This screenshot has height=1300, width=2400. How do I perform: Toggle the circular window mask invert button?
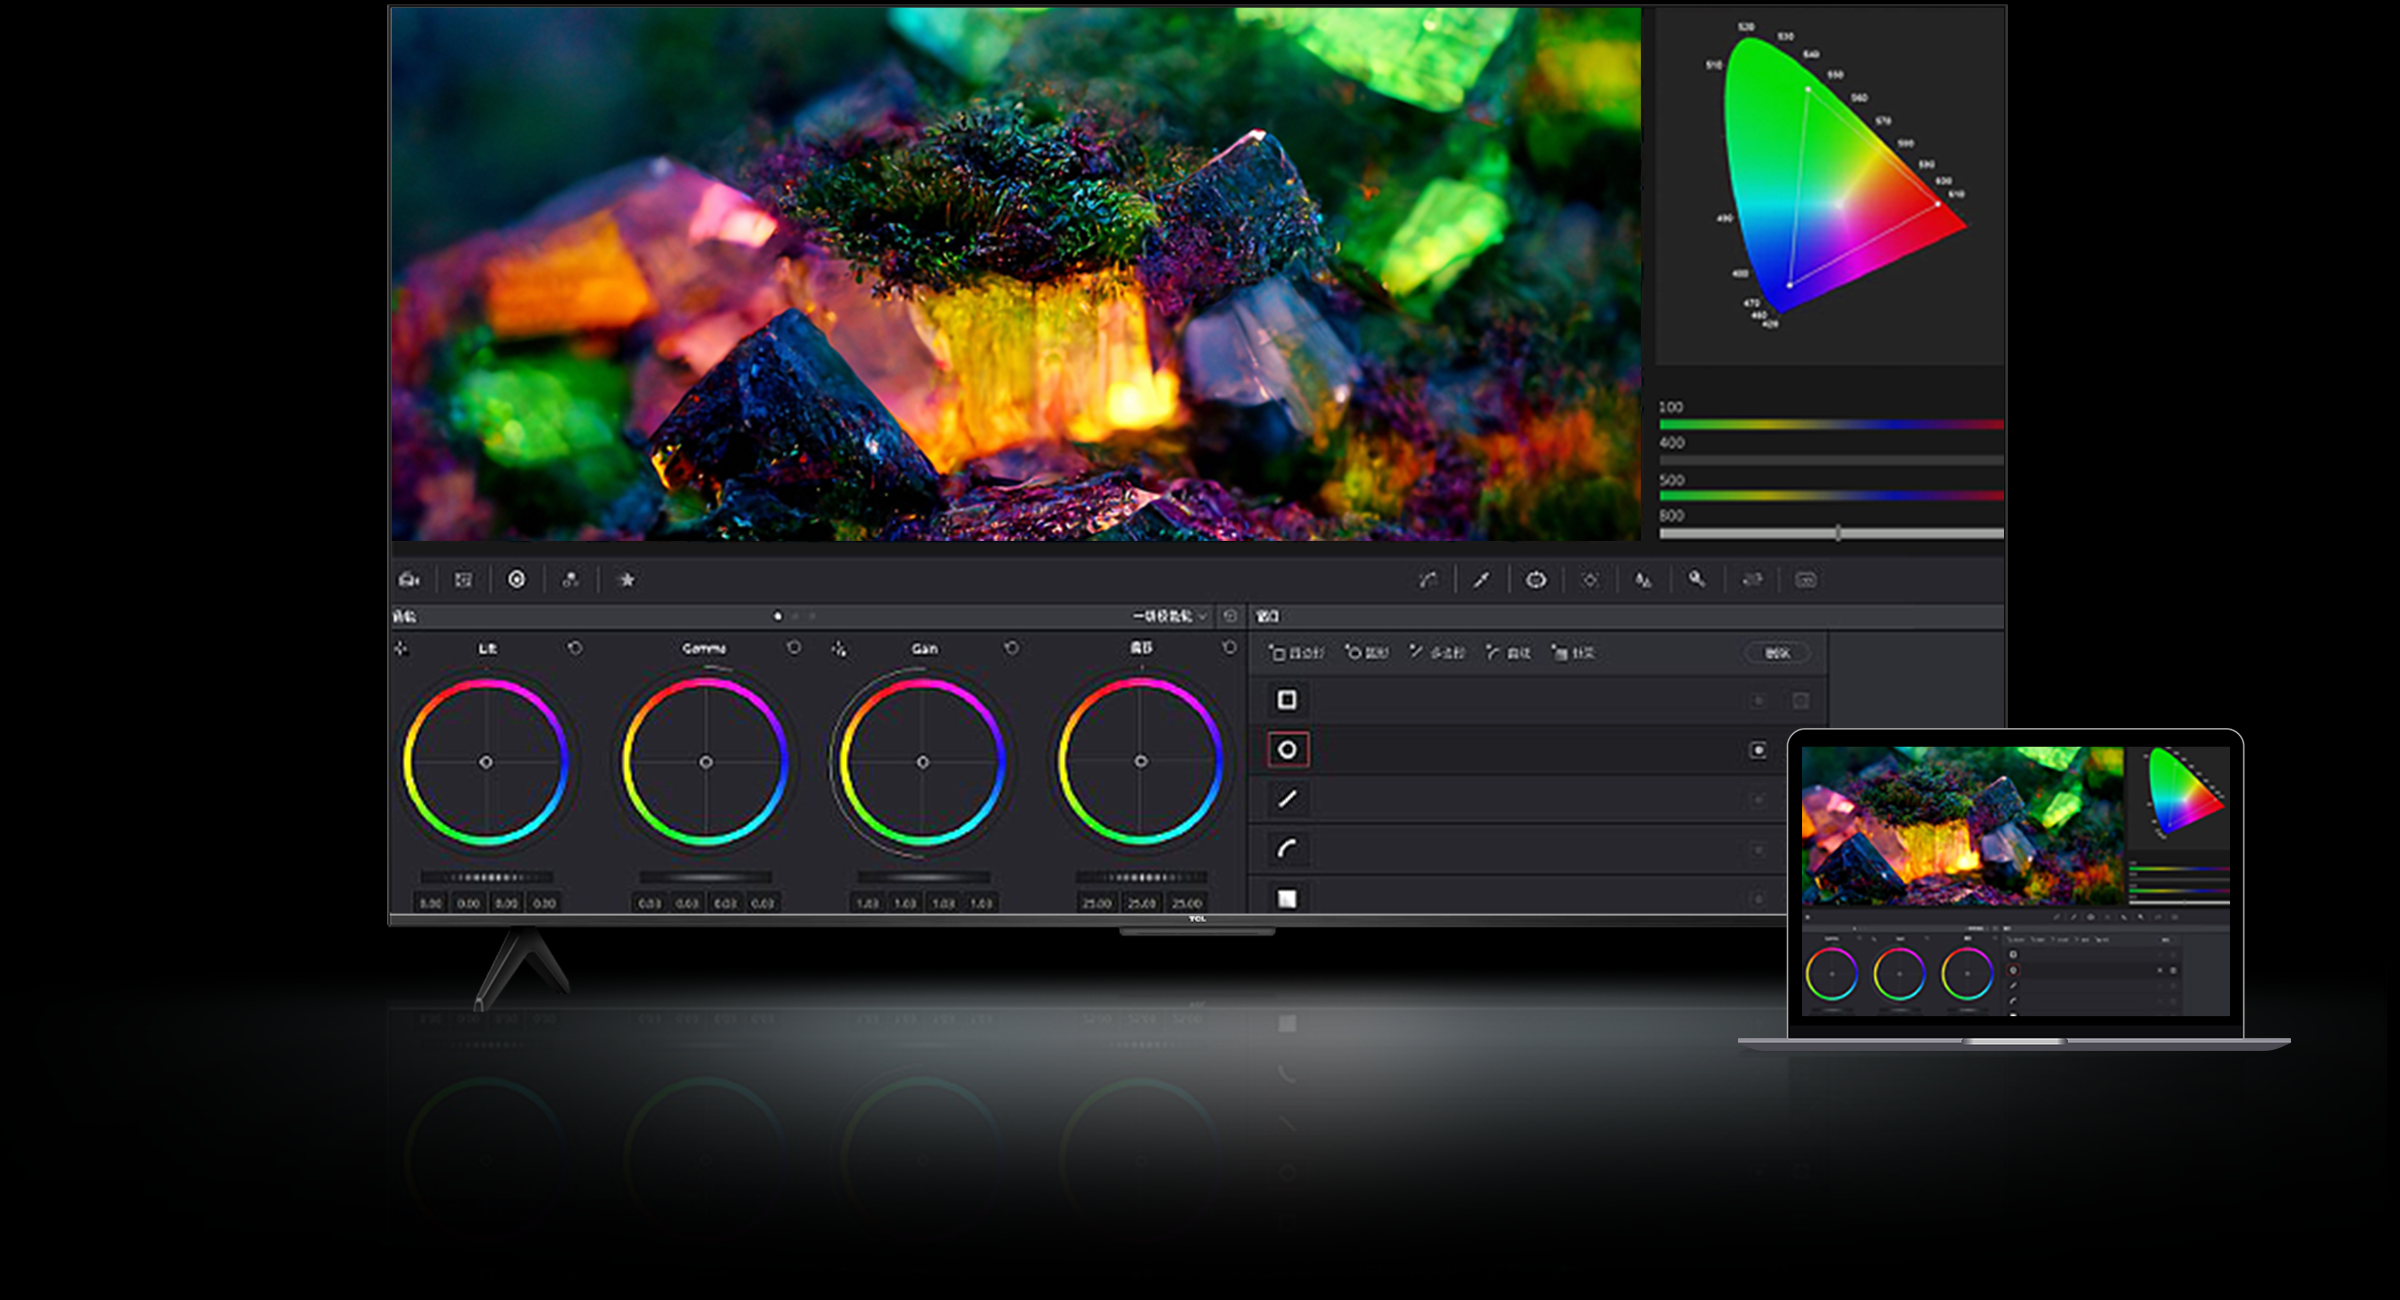click(x=1758, y=750)
